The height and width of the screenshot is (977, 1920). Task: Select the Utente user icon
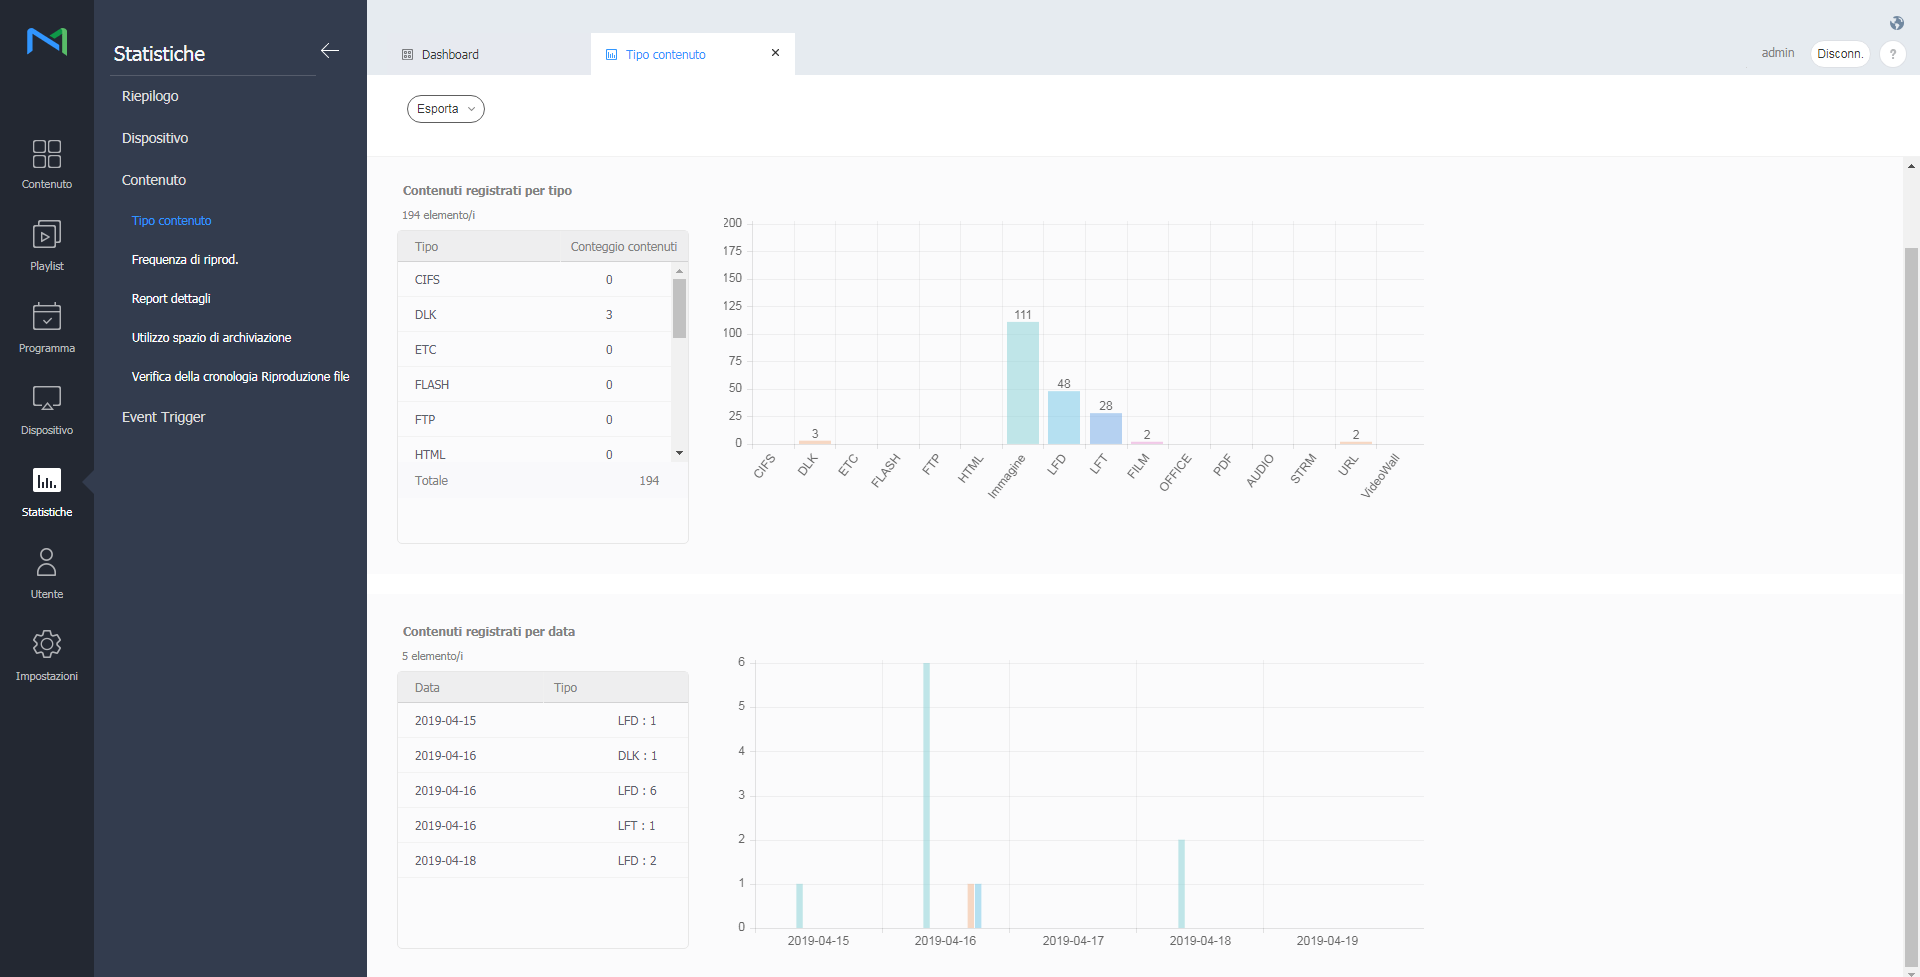[x=47, y=573]
